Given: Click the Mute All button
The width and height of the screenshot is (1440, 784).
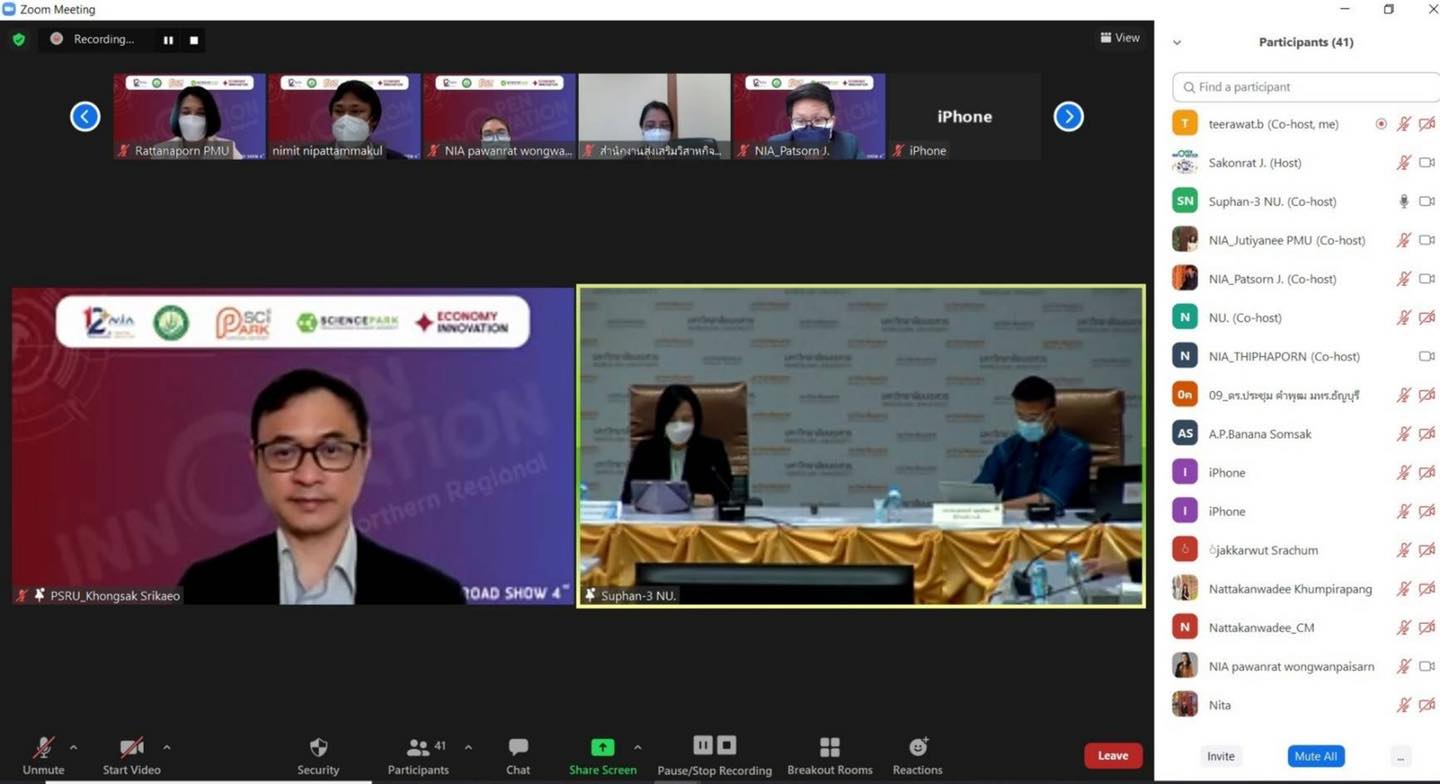Looking at the screenshot, I should [1315, 757].
